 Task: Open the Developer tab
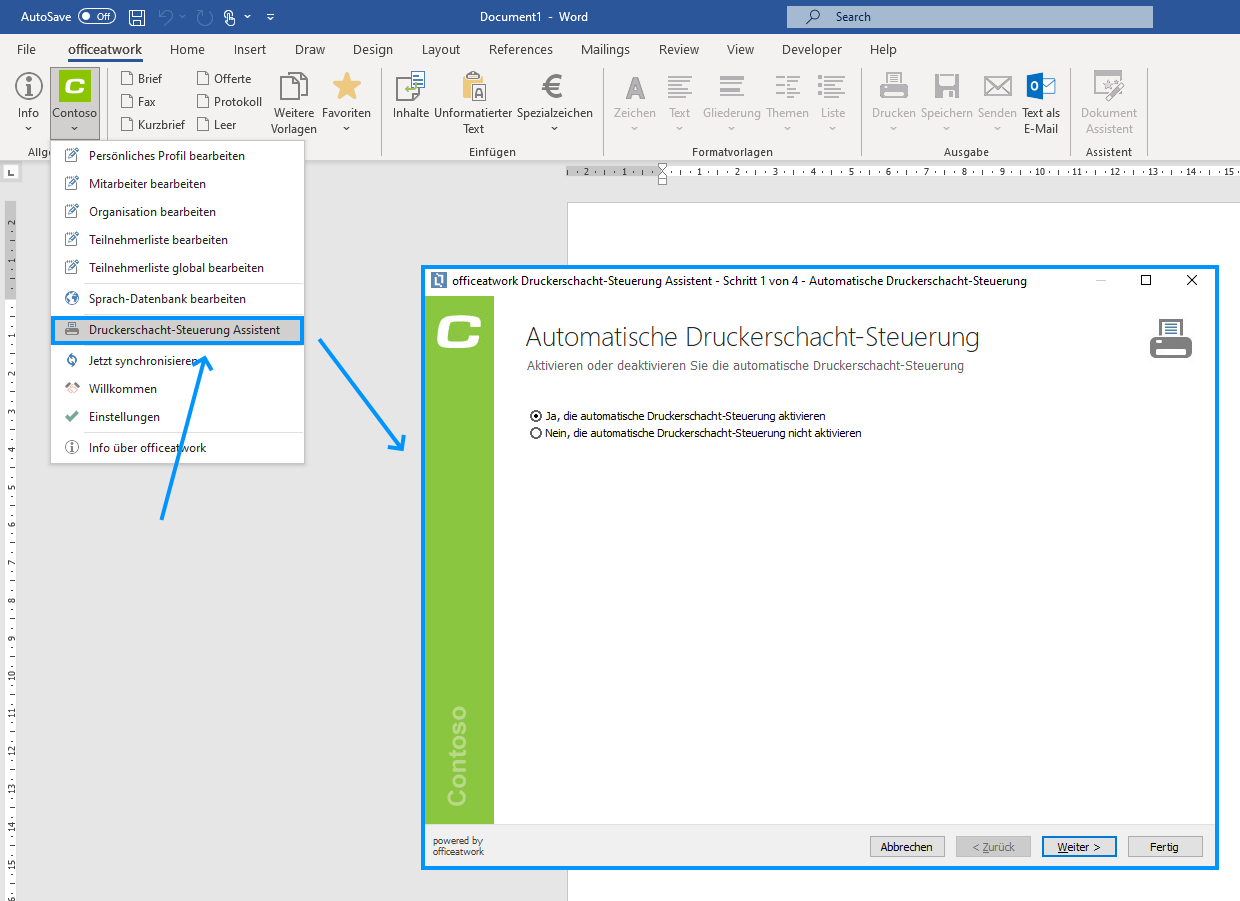tap(812, 49)
